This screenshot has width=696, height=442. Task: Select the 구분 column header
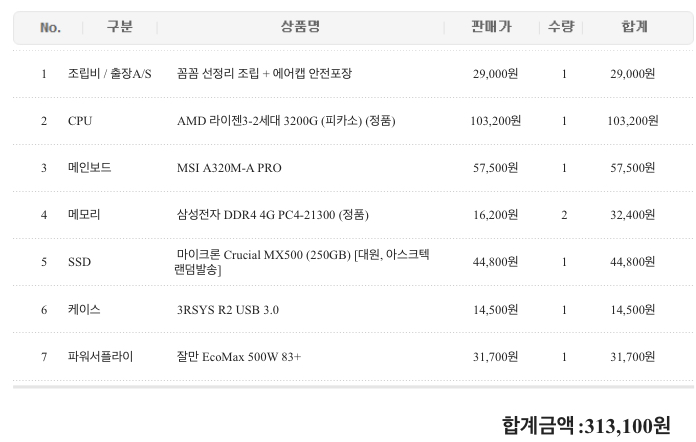[120, 27]
